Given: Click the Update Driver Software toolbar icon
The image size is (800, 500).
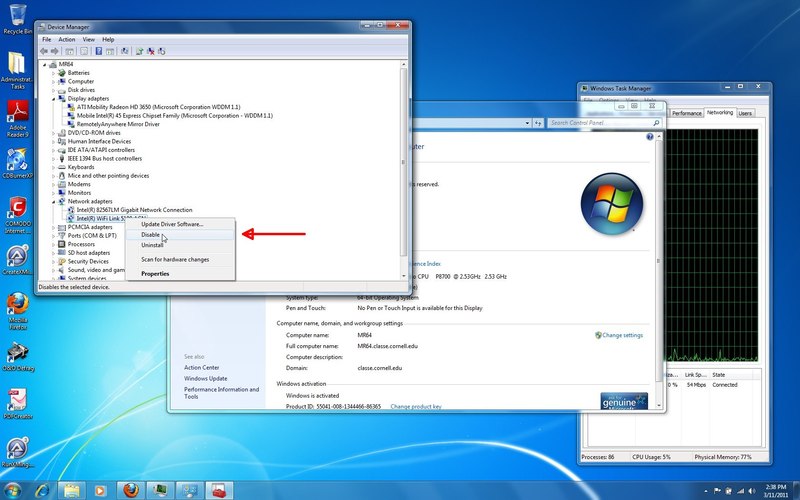Looking at the screenshot, I should tap(139, 51).
